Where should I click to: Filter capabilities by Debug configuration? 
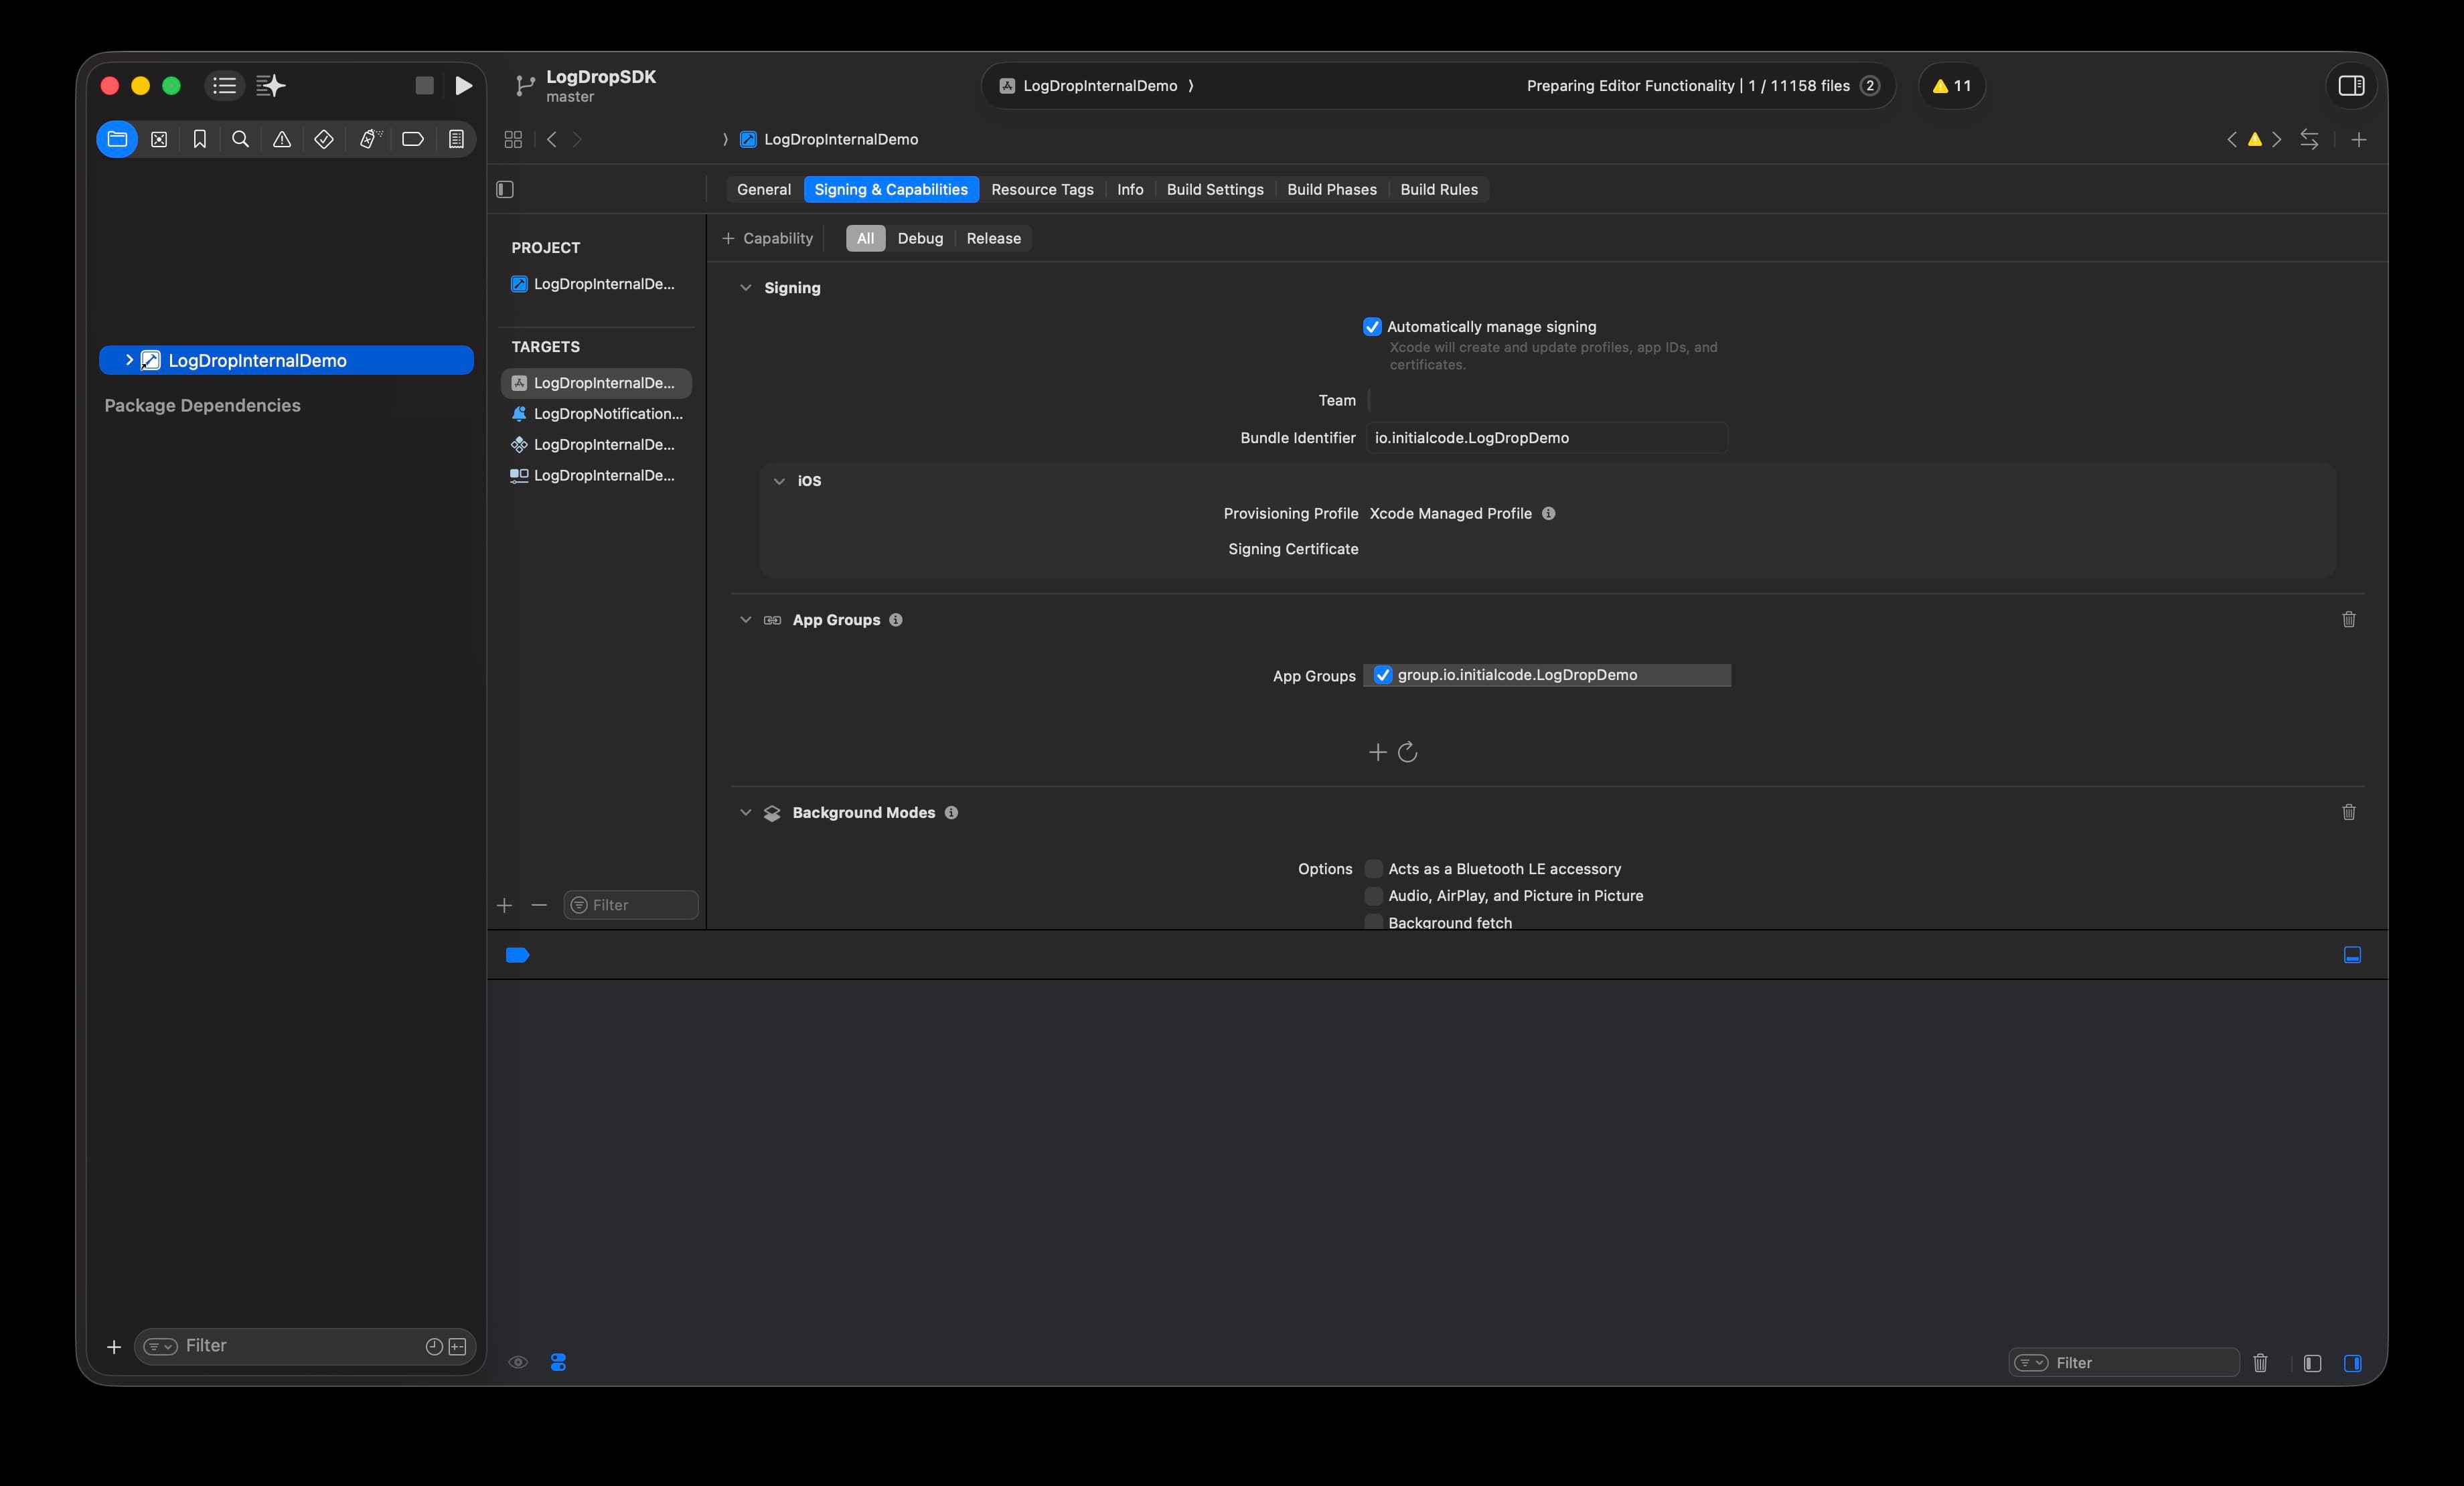920,238
